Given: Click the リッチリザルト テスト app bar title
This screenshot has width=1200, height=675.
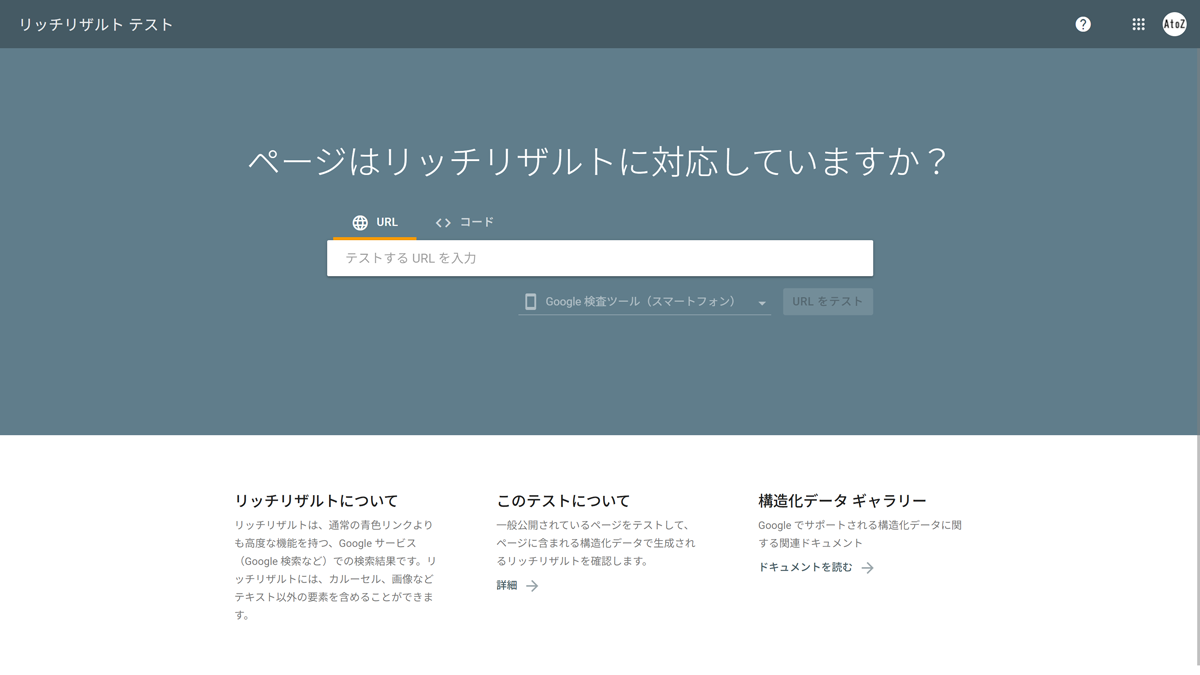Looking at the screenshot, I should (95, 24).
